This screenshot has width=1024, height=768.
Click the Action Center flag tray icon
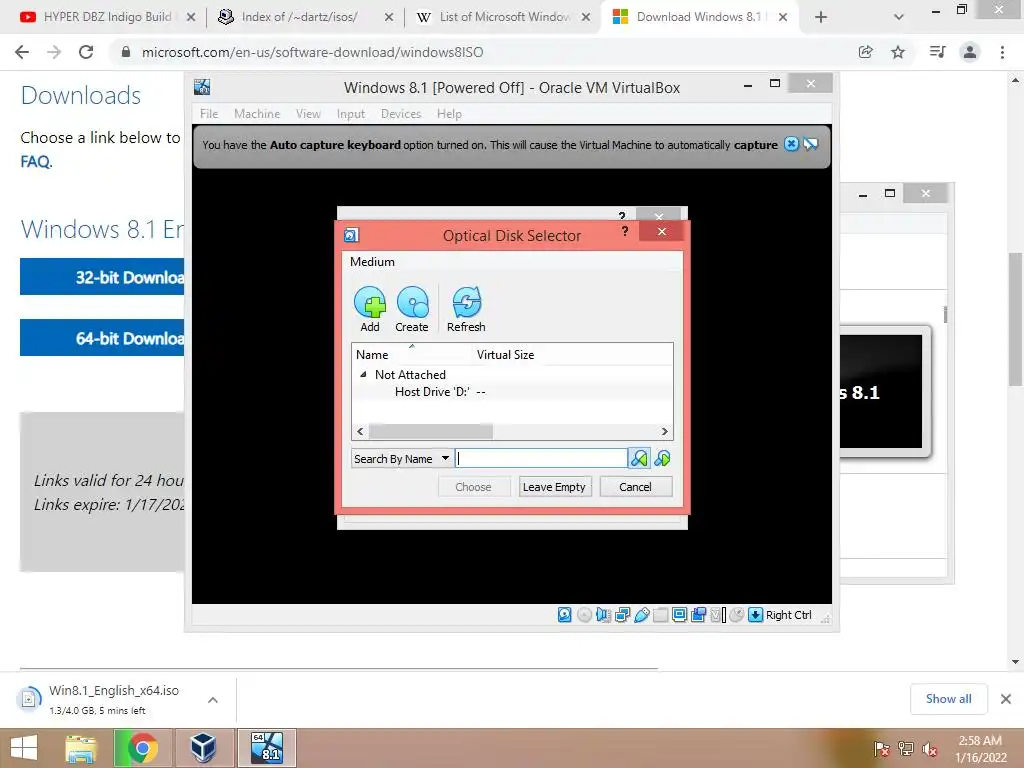click(x=881, y=749)
